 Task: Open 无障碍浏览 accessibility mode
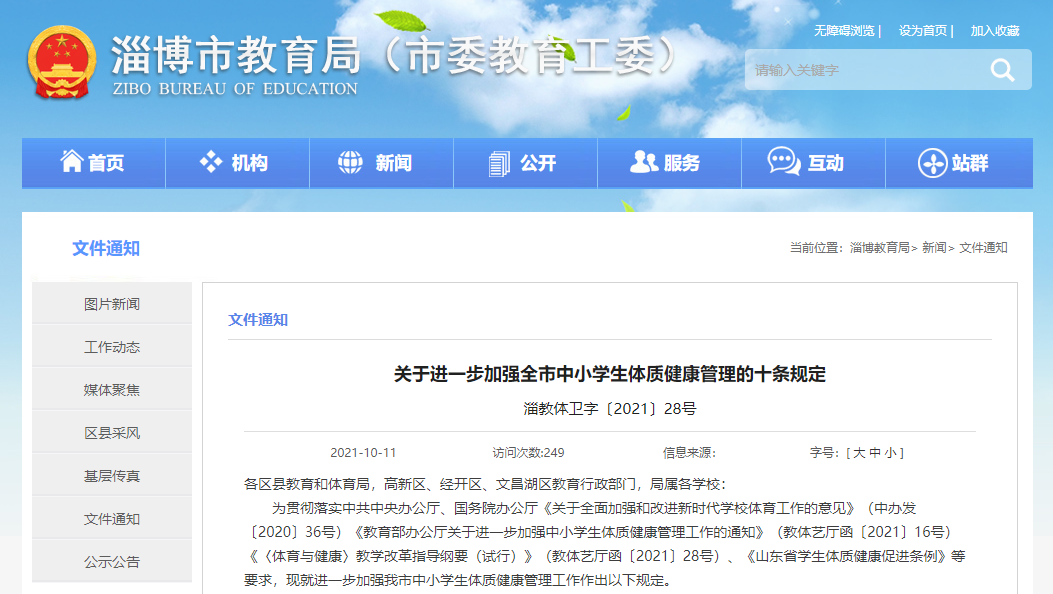pyautogui.click(x=844, y=31)
